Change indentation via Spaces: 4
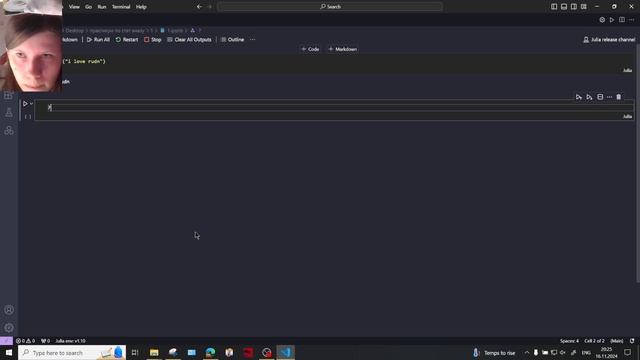Viewport: 640px width, 360px height. coord(569,341)
